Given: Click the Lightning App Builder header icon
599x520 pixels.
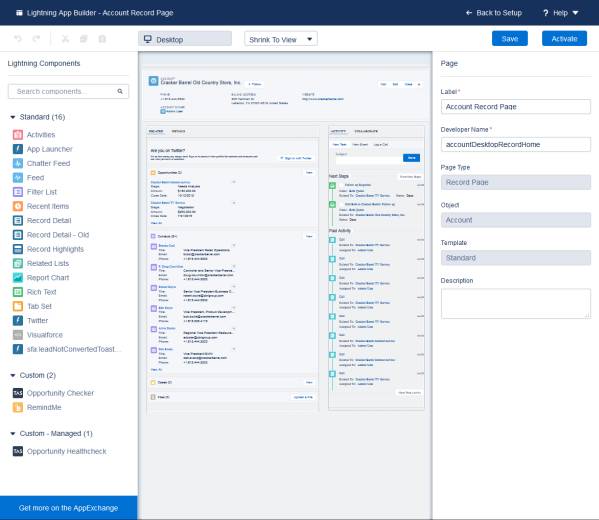Looking at the screenshot, I should [x=19, y=13].
